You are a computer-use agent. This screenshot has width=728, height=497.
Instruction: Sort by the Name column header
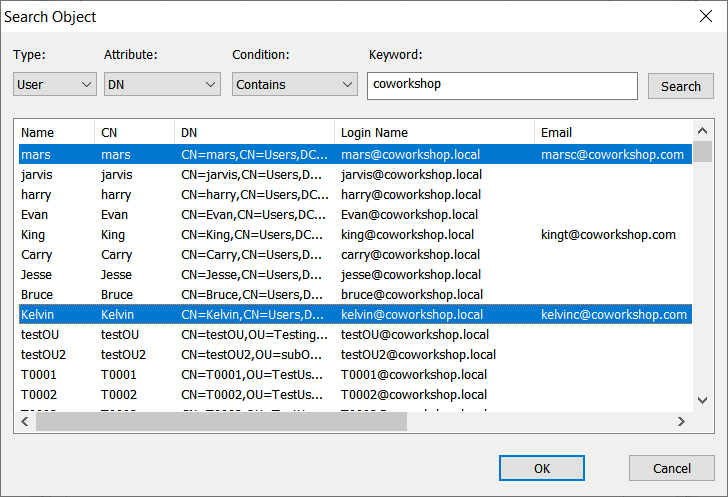56,133
